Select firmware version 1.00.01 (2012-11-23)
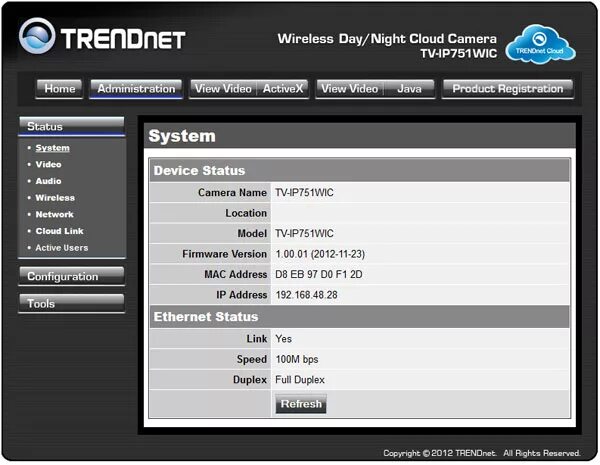Image resolution: width=600 pixels, height=465 pixels. (320, 254)
